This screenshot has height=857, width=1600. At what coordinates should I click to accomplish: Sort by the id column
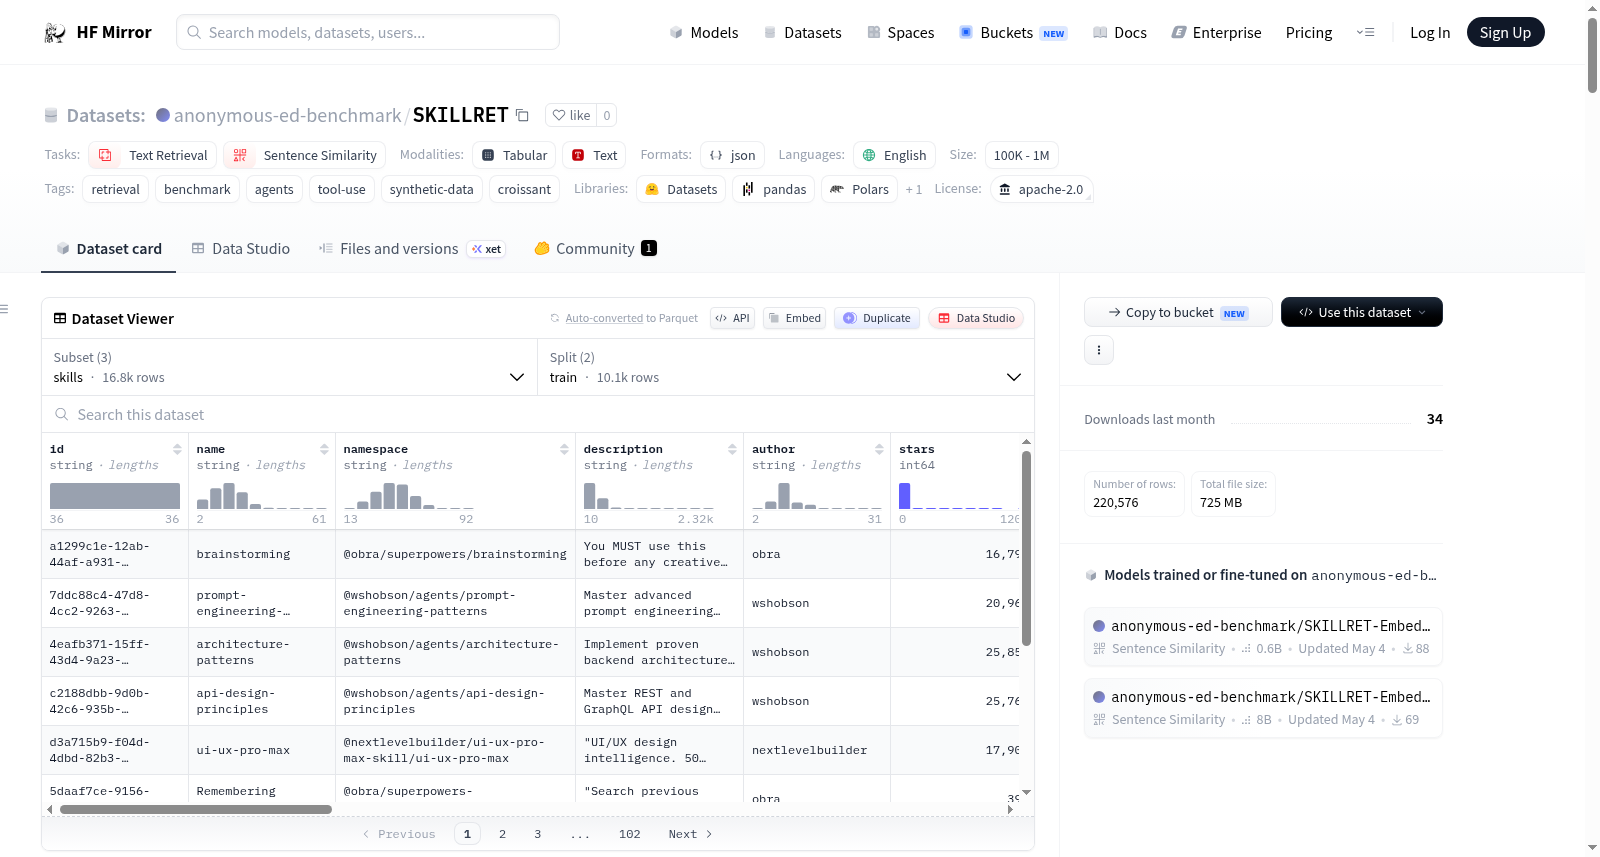tap(177, 449)
